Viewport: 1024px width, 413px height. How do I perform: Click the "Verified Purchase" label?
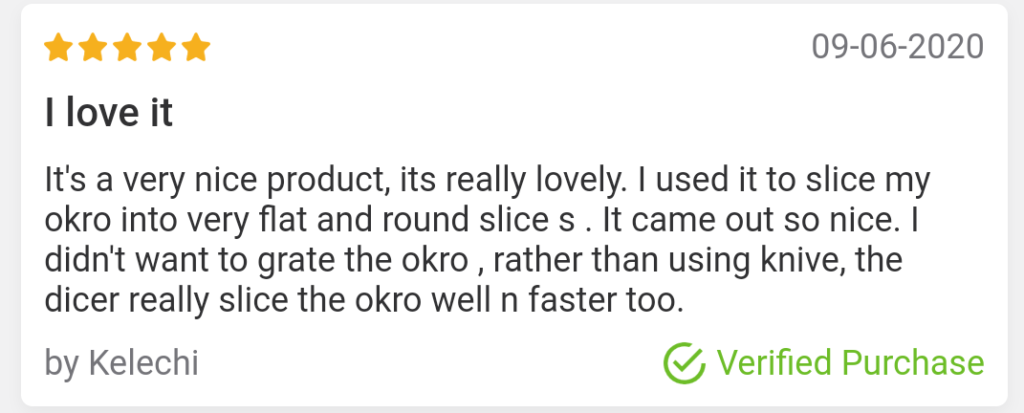tap(850, 362)
